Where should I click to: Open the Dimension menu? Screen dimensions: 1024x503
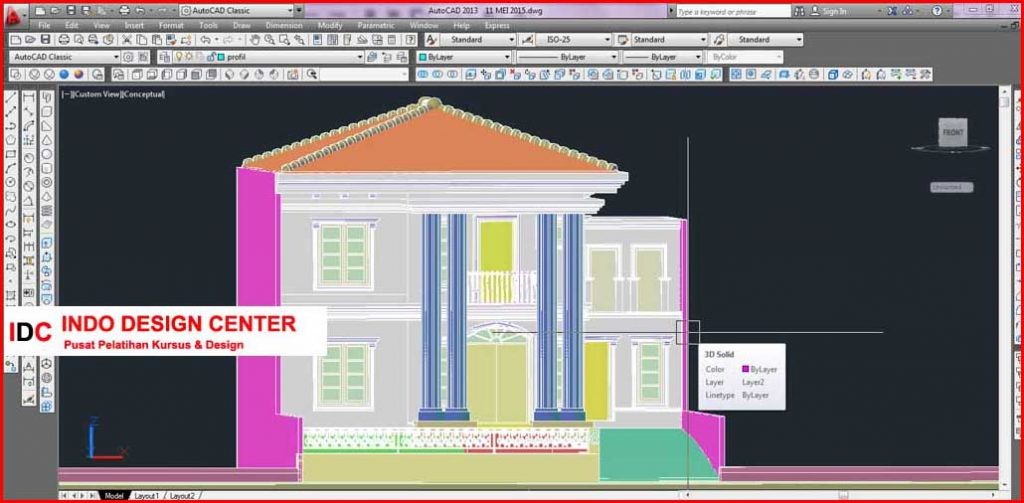pyautogui.click(x=284, y=25)
